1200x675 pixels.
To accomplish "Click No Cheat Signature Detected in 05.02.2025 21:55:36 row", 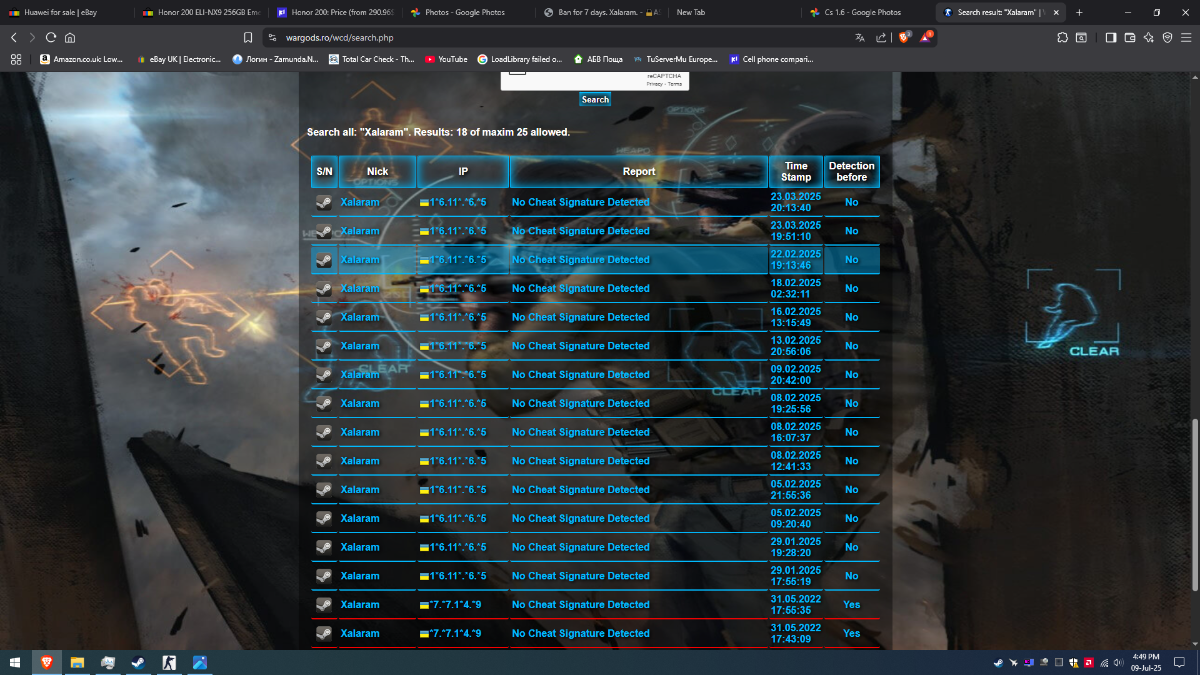I will 581,490.
